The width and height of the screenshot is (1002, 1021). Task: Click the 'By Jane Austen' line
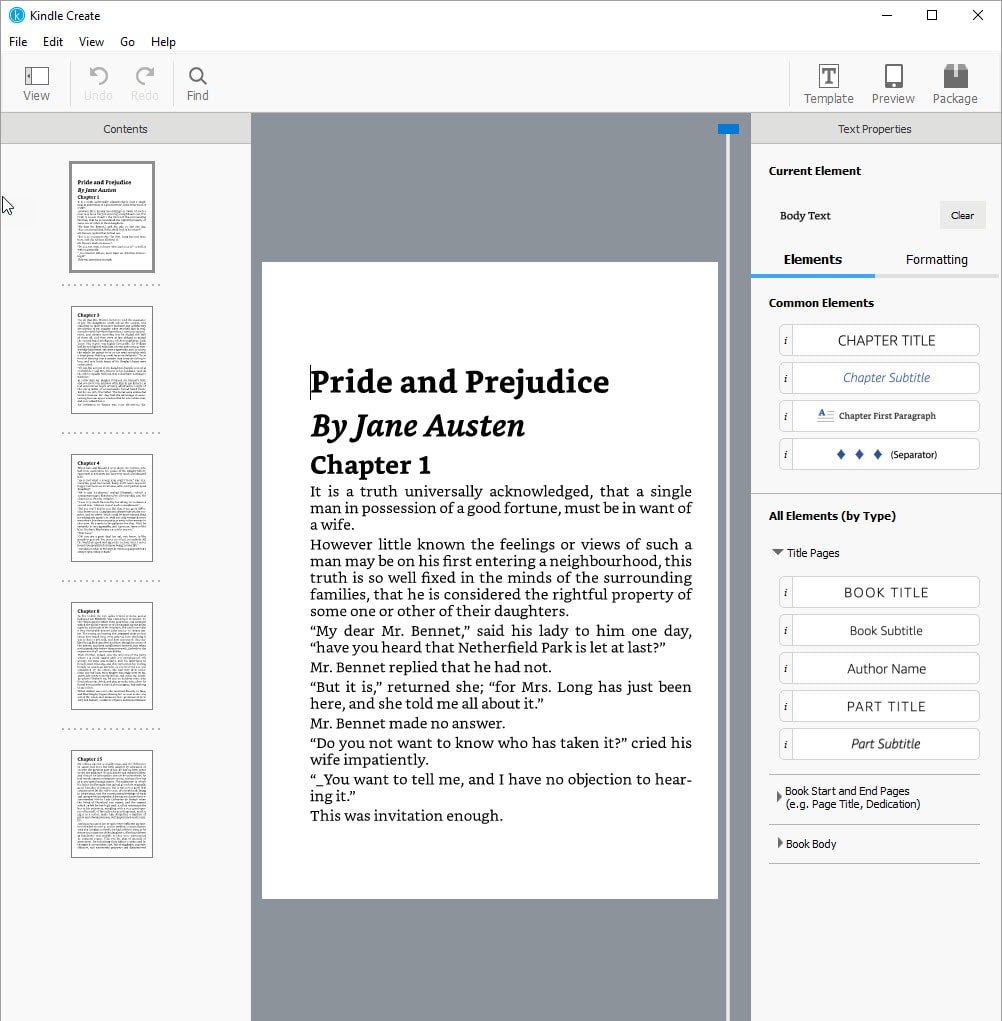417,427
